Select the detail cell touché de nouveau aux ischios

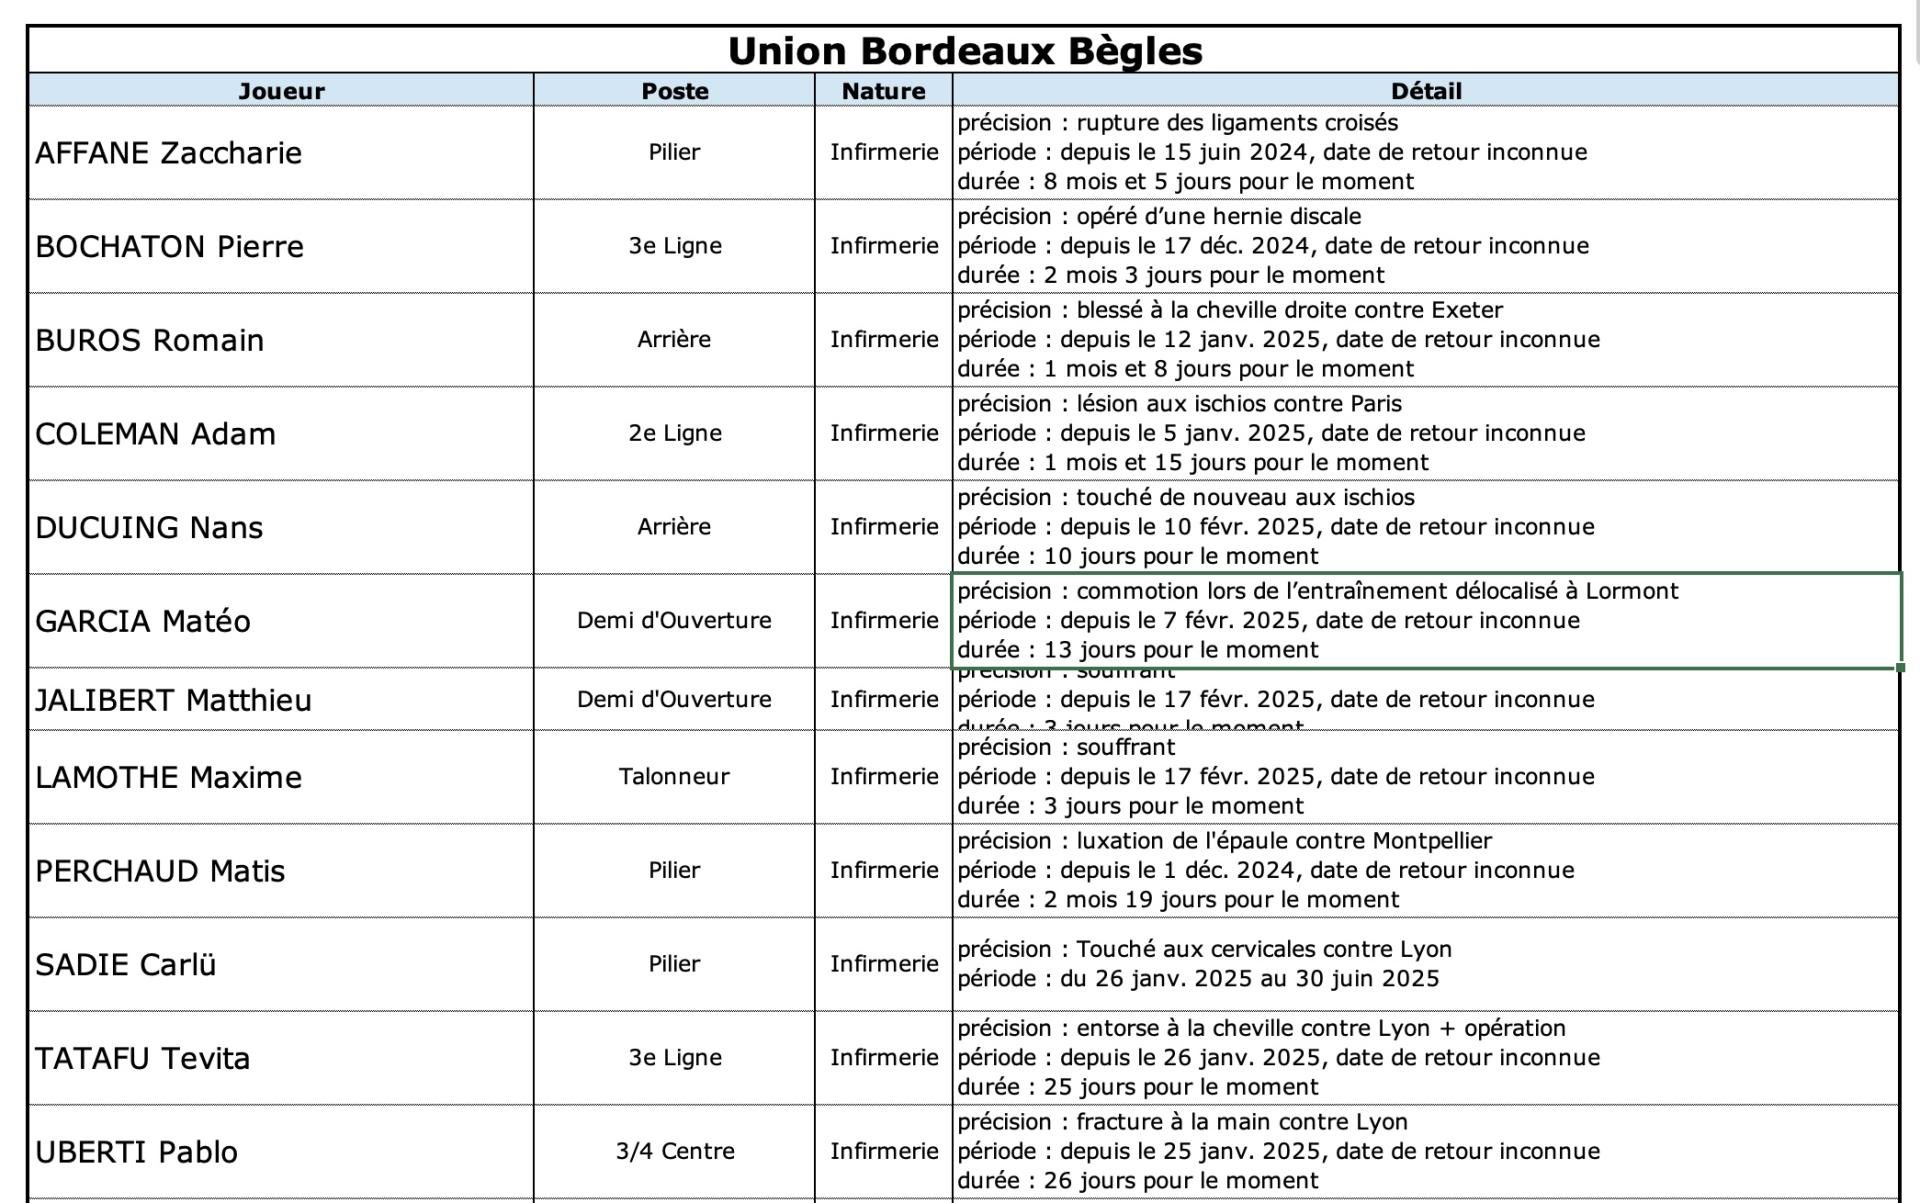(1426, 527)
